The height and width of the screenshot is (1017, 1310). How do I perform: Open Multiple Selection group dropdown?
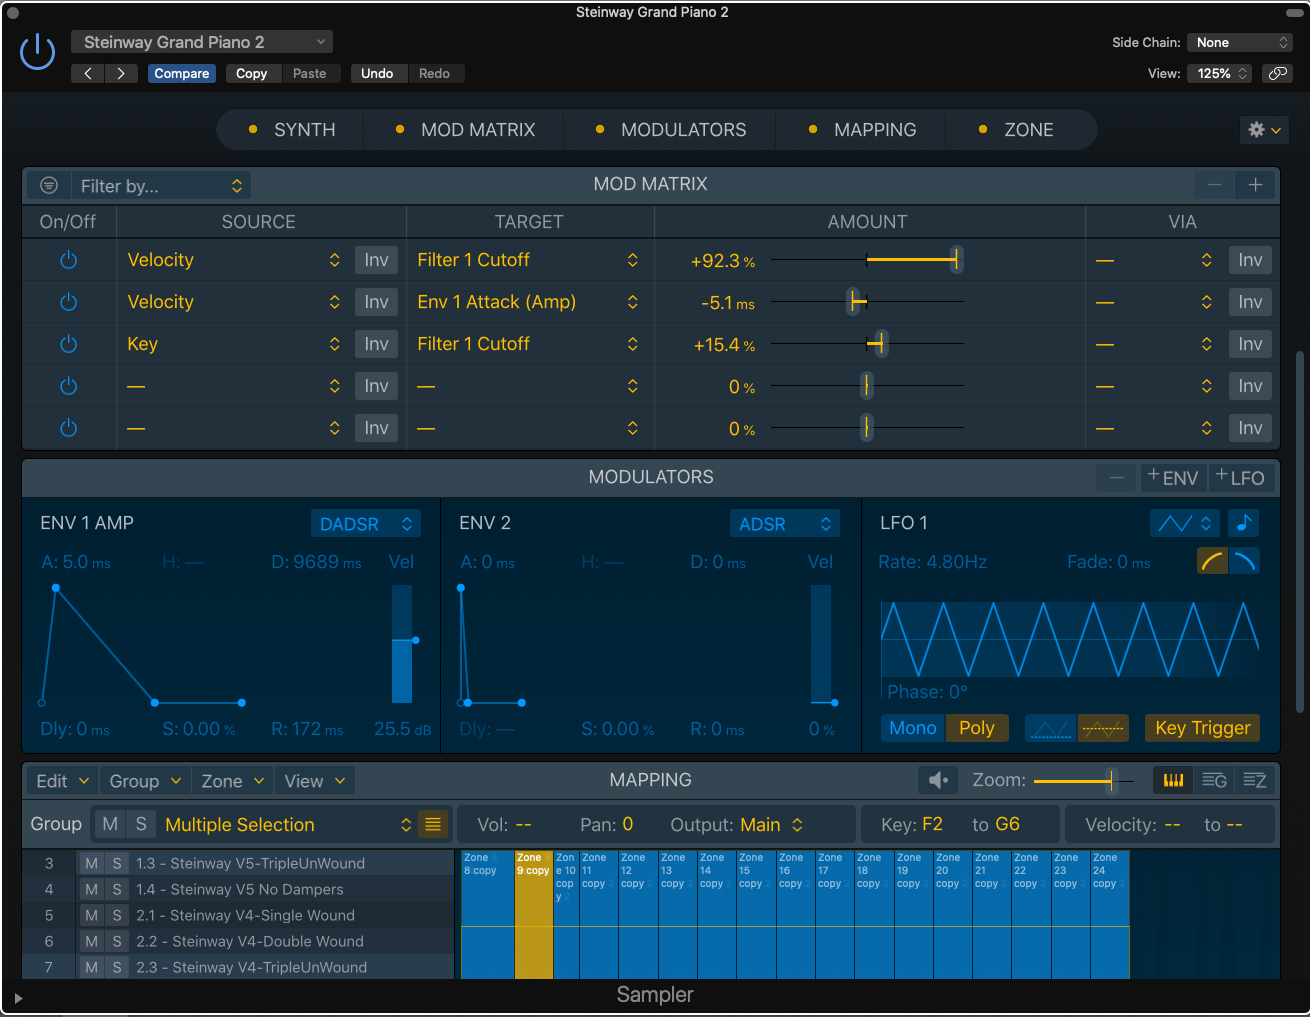(x=288, y=824)
